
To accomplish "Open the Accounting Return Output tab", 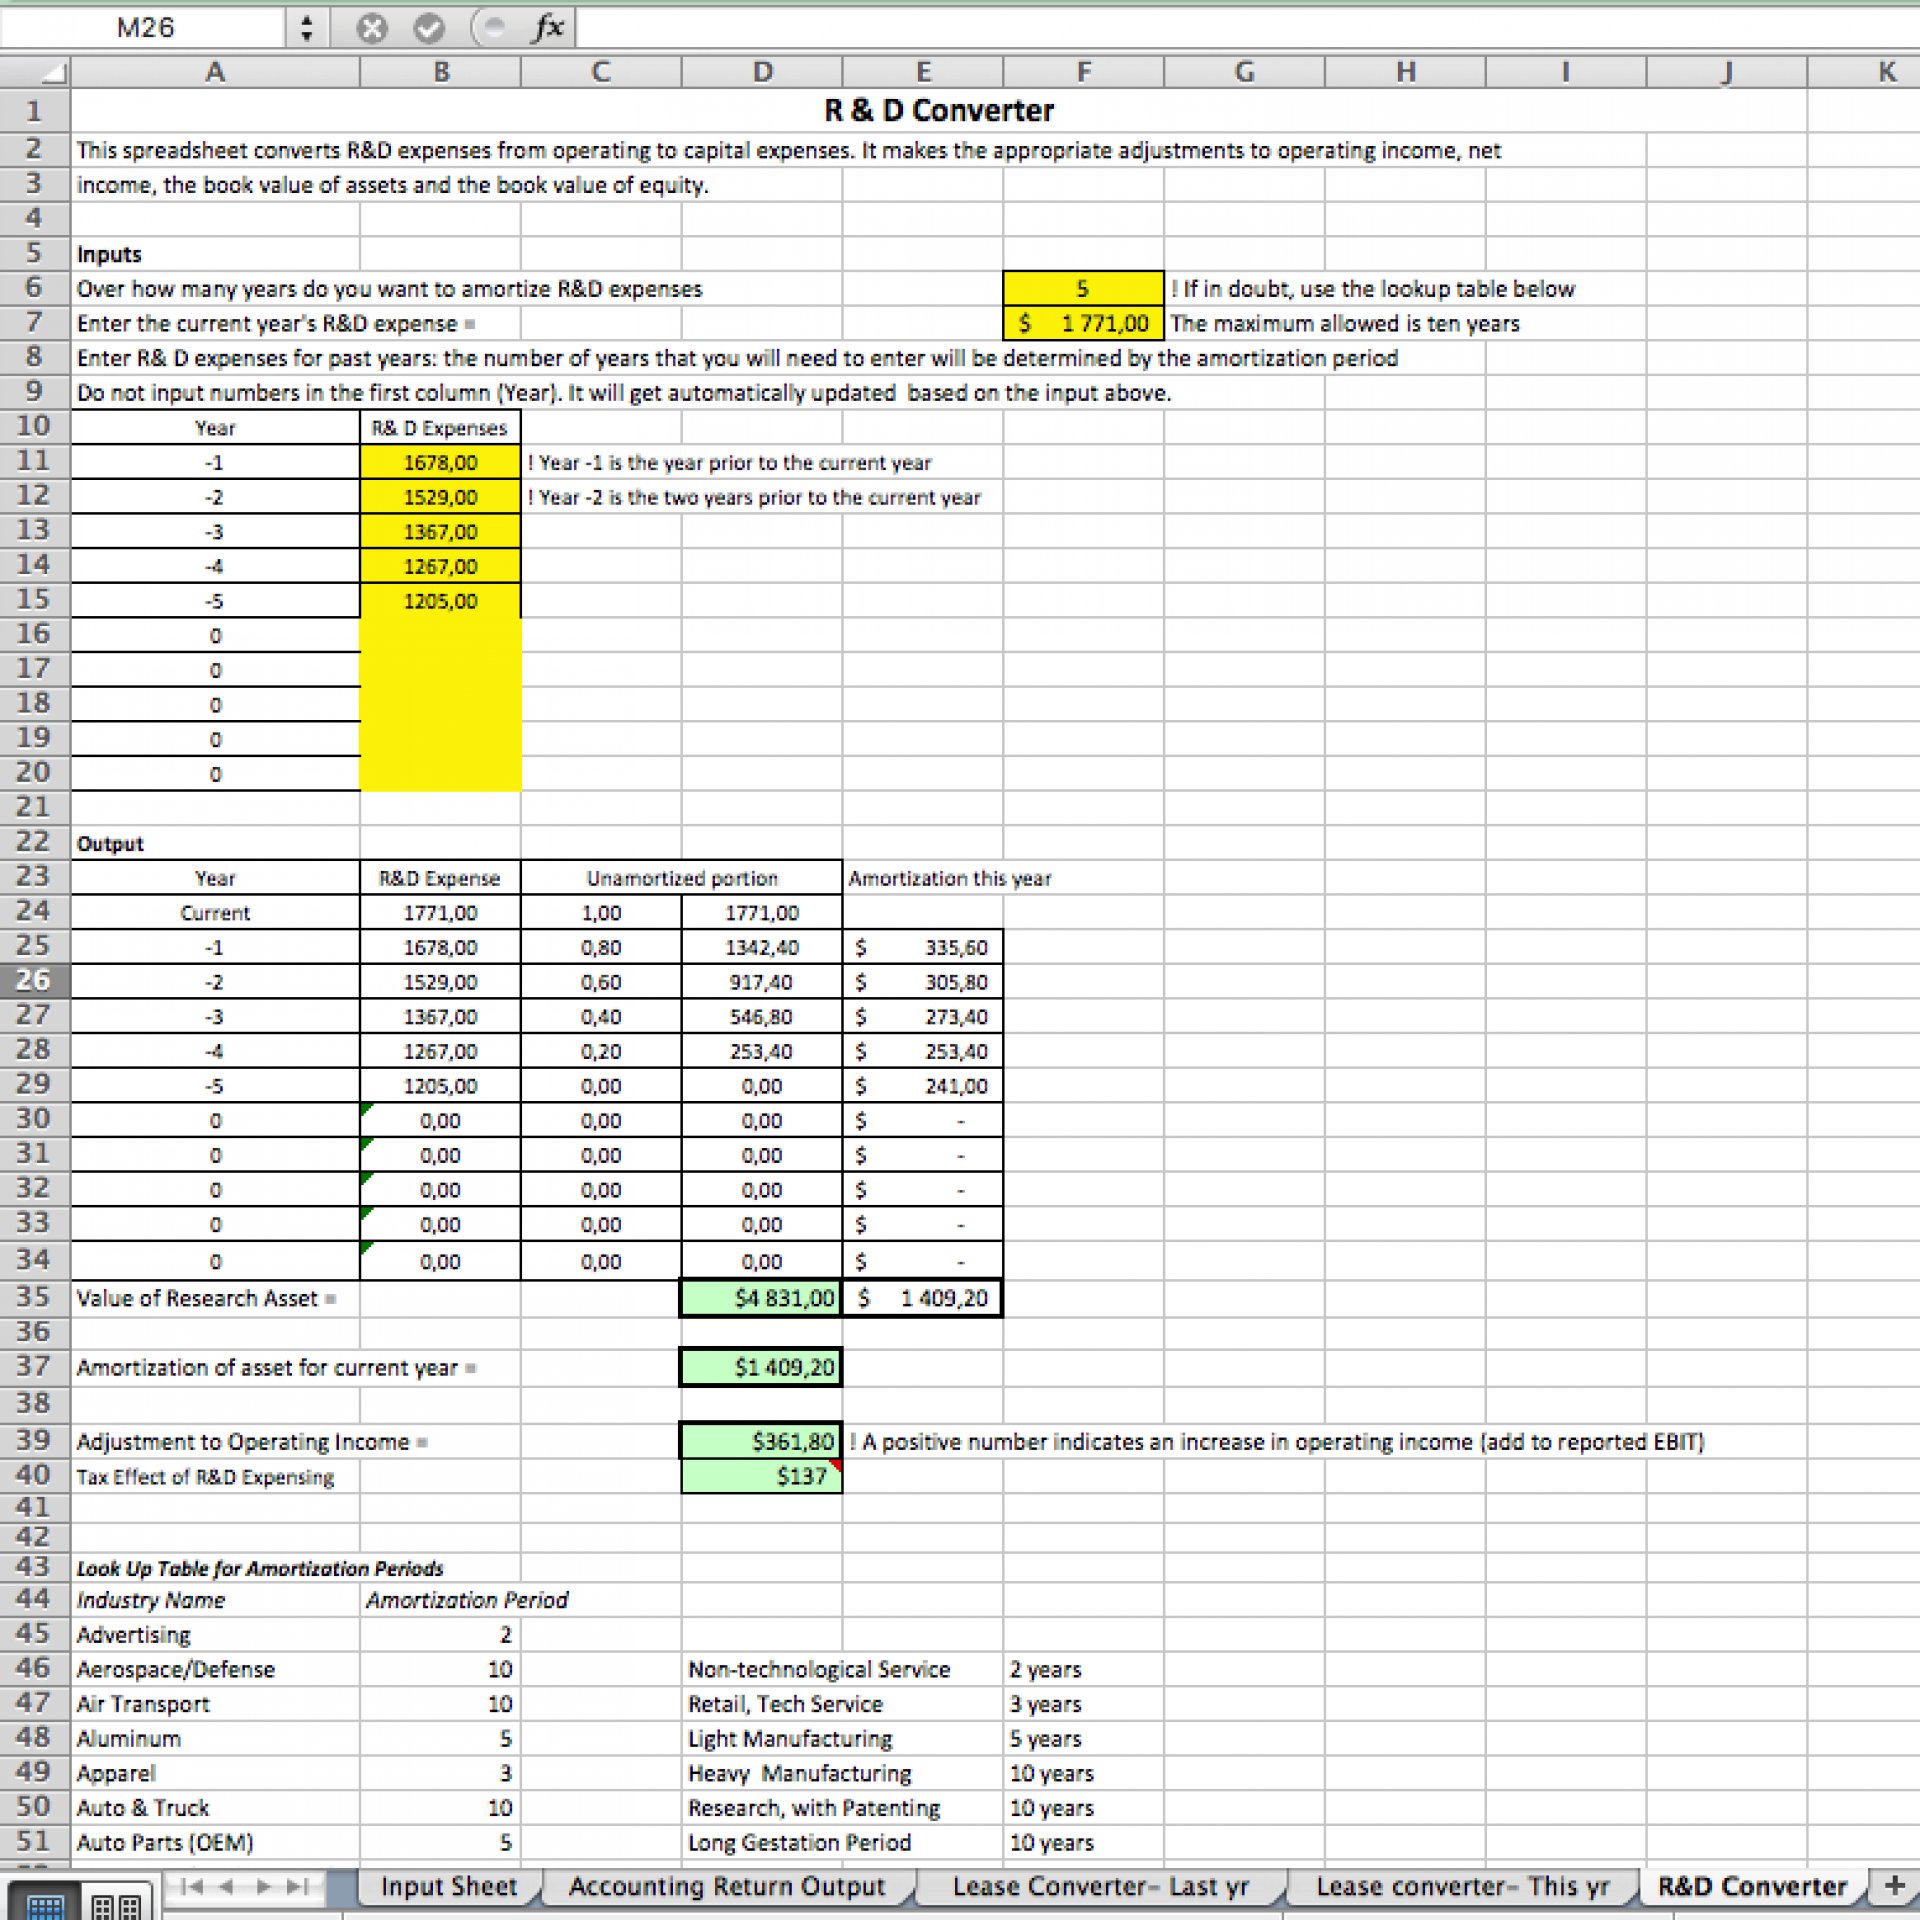I will coord(727,1886).
